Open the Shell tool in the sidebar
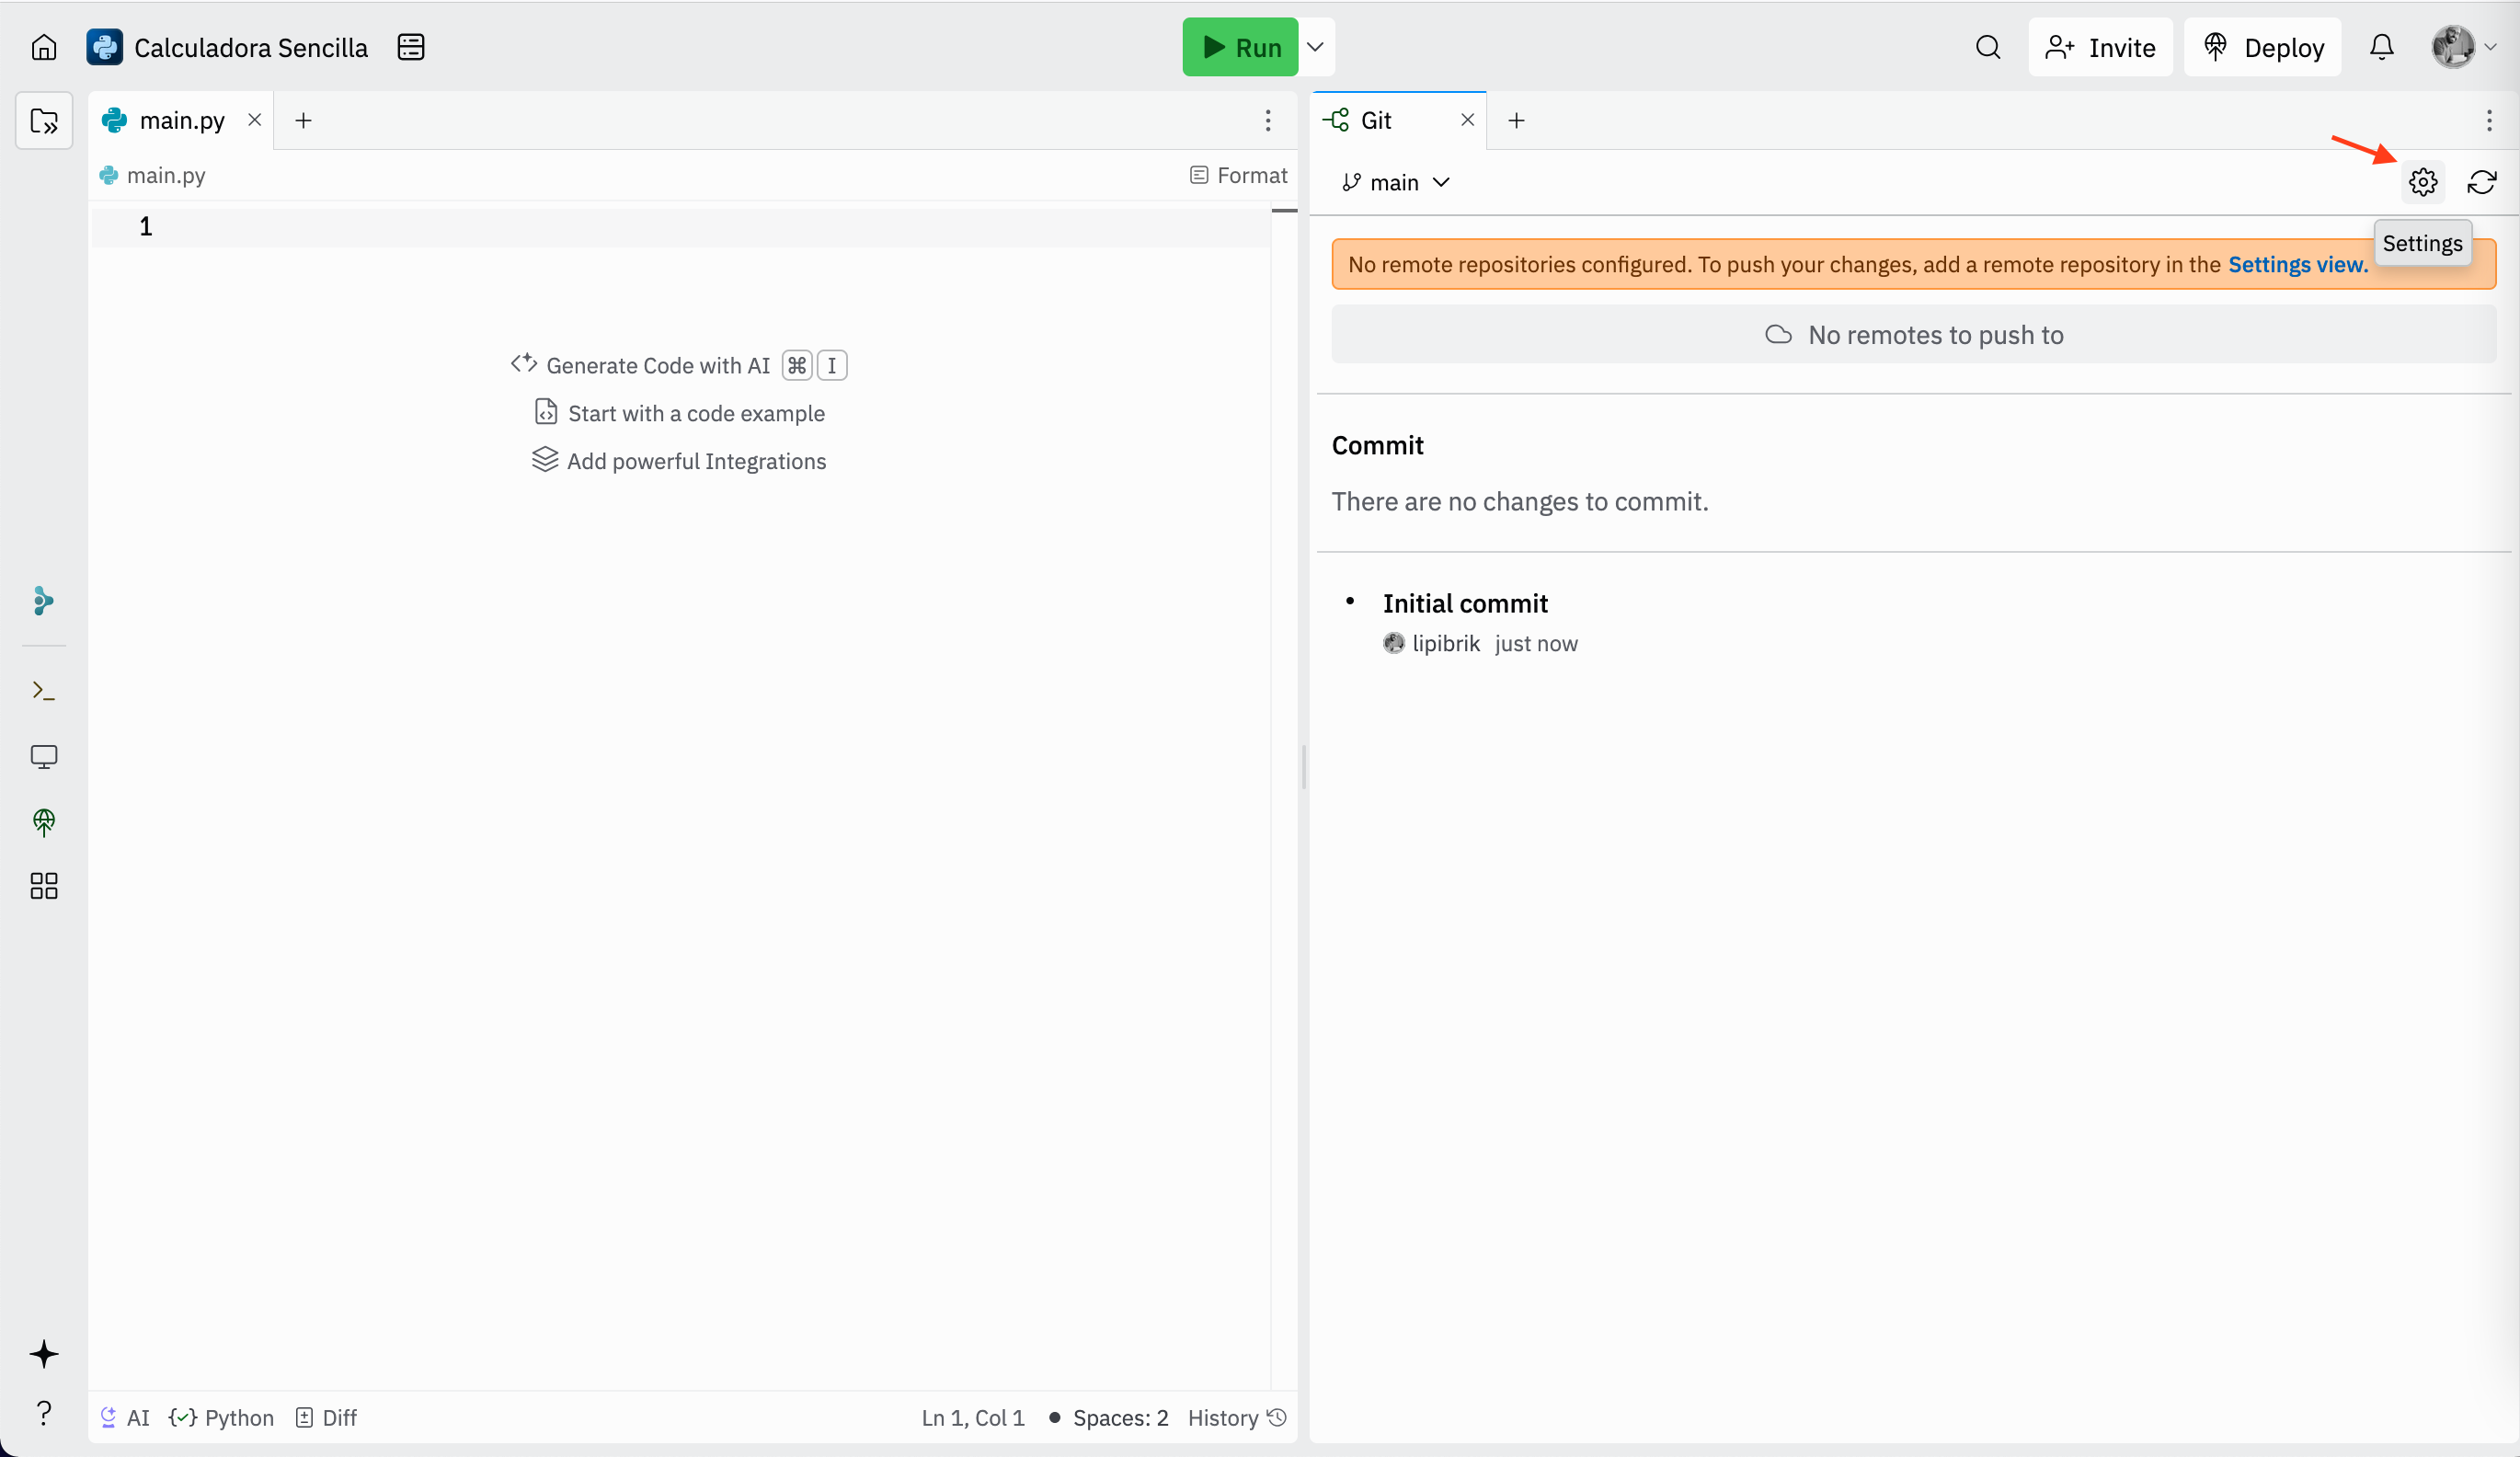Screen dimensions: 2520x1457 44,689
